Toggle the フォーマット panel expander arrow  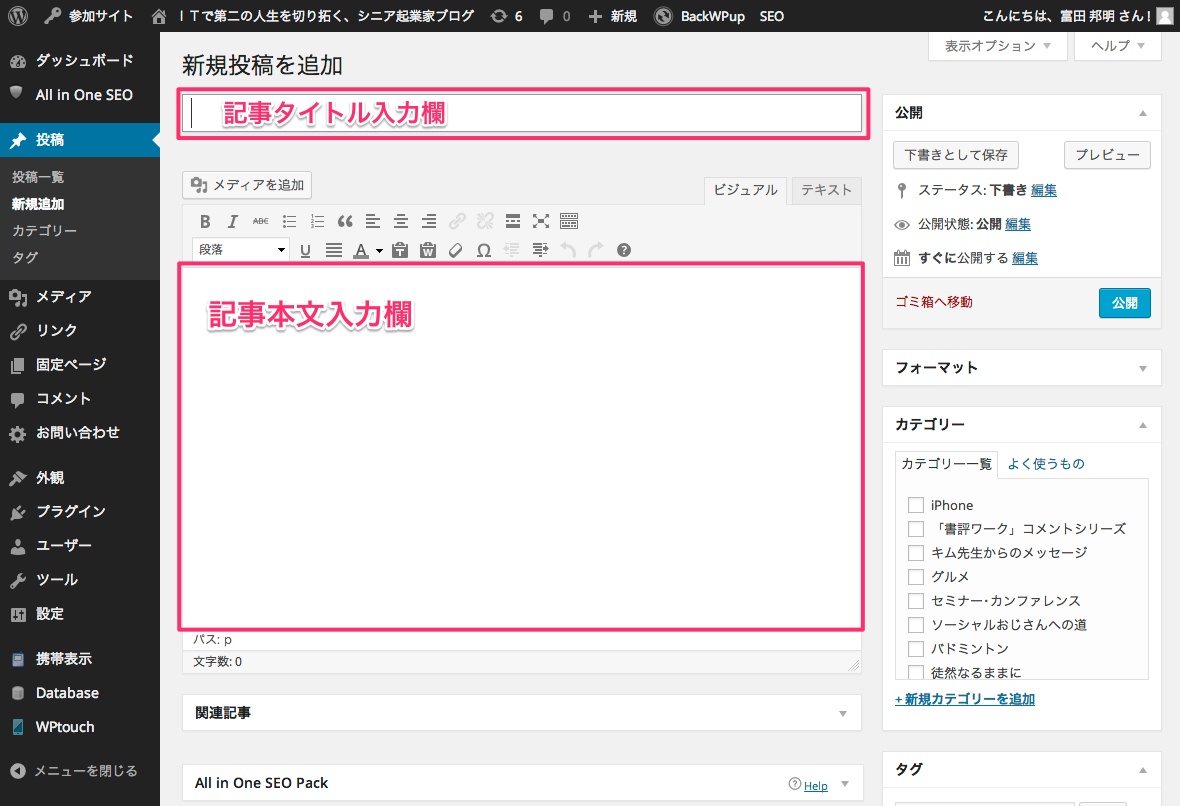pyautogui.click(x=1143, y=368)
